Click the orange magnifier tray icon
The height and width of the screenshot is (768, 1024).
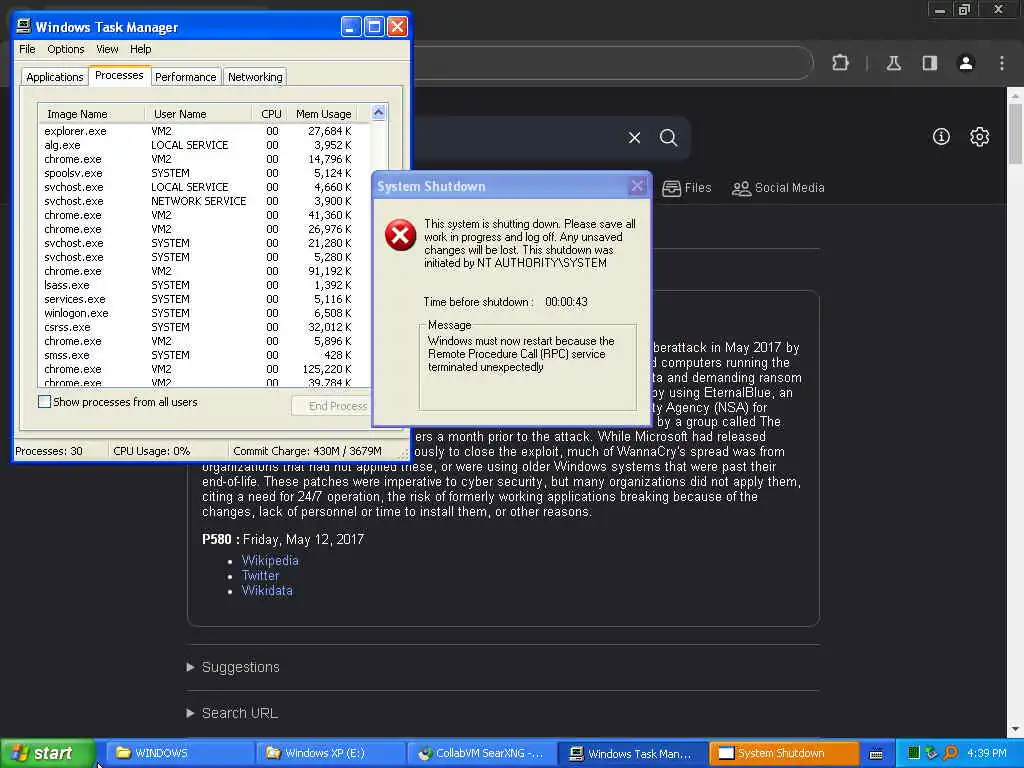tap(951, 753)
